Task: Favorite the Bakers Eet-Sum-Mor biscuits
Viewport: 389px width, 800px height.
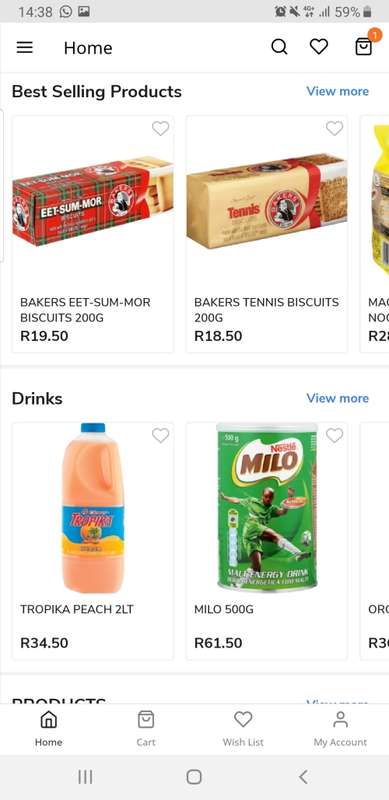Action: click(160, 129)
